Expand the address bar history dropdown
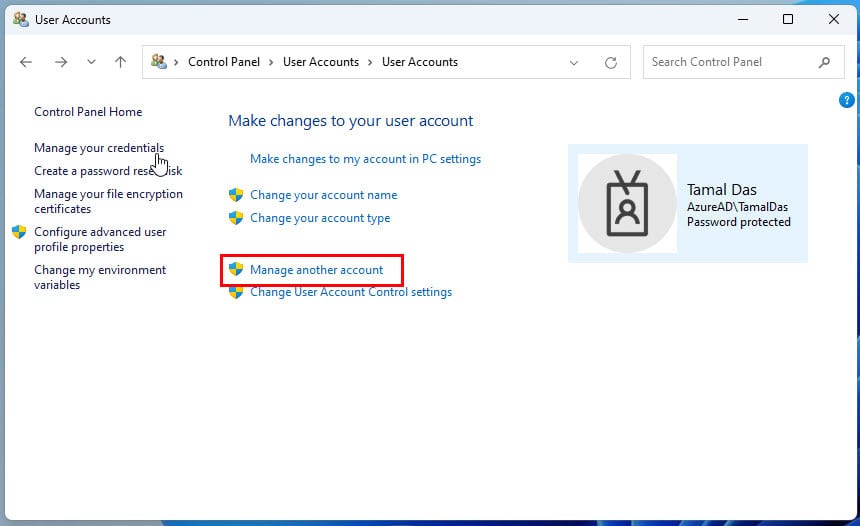Image resolution: width=860 pixels, height=526 pixels. tap(574, 63)
